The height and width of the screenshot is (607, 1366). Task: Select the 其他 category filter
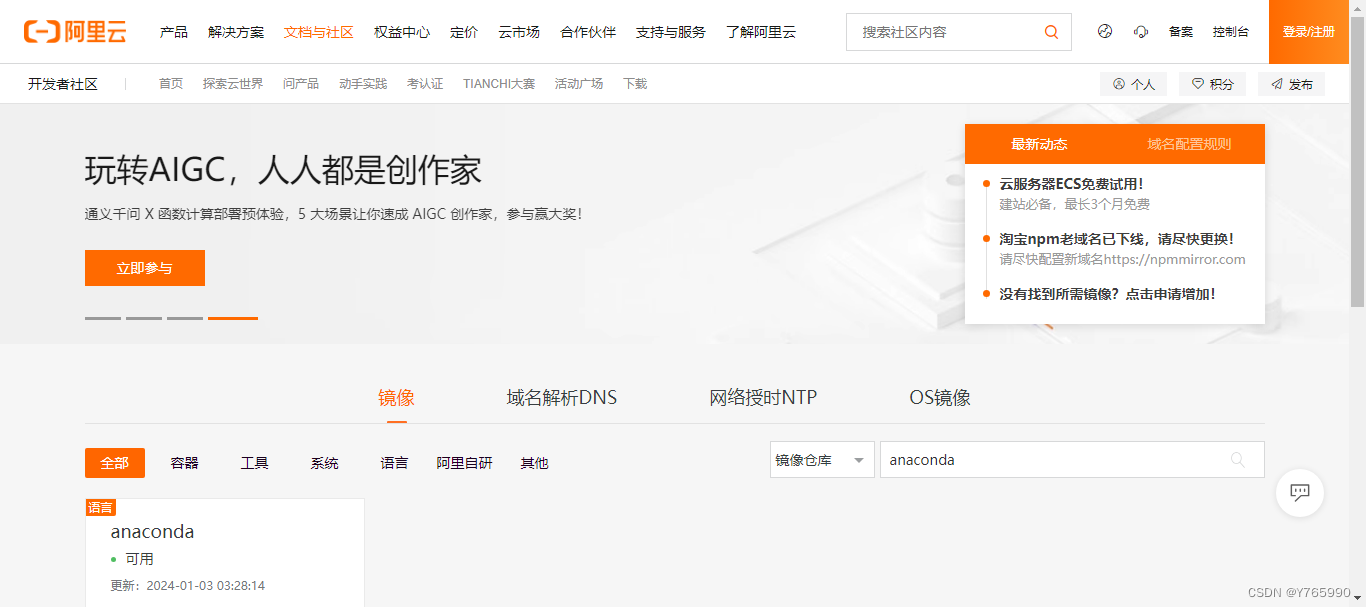pyautogui.click(x=535, y=463)
